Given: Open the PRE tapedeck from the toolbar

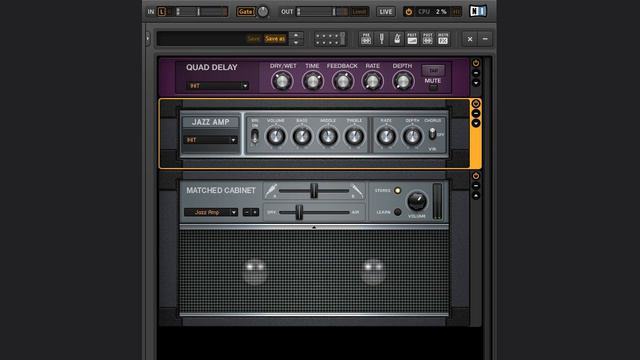Looking at the screenshot, I should (366, 39).
